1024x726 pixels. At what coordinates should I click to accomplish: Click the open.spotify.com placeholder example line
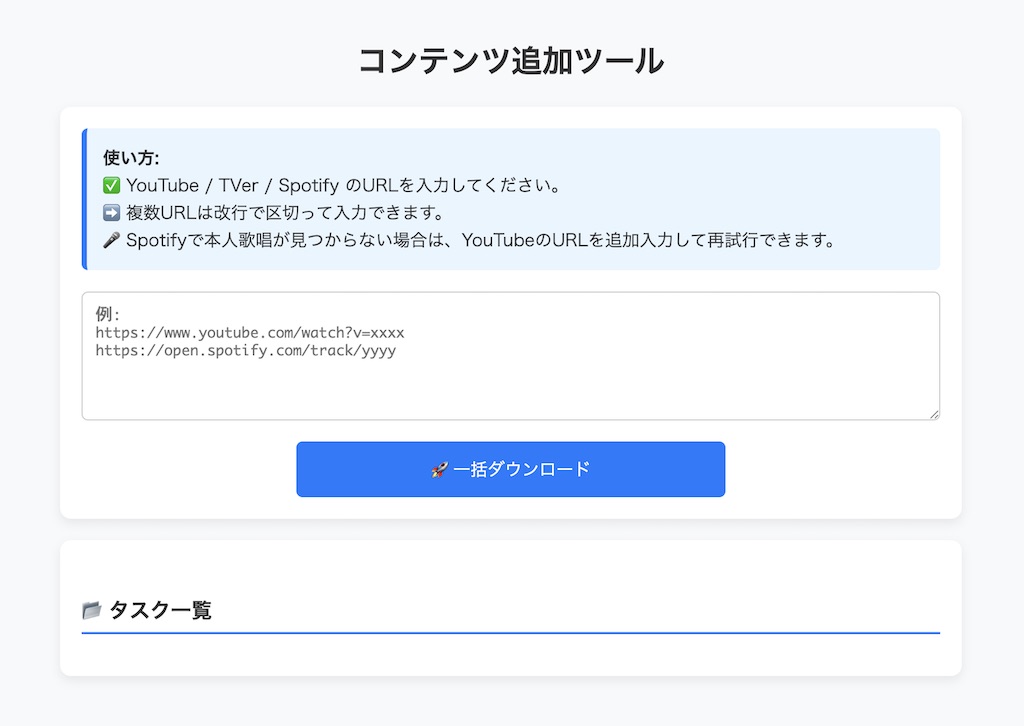coord(246,350)
